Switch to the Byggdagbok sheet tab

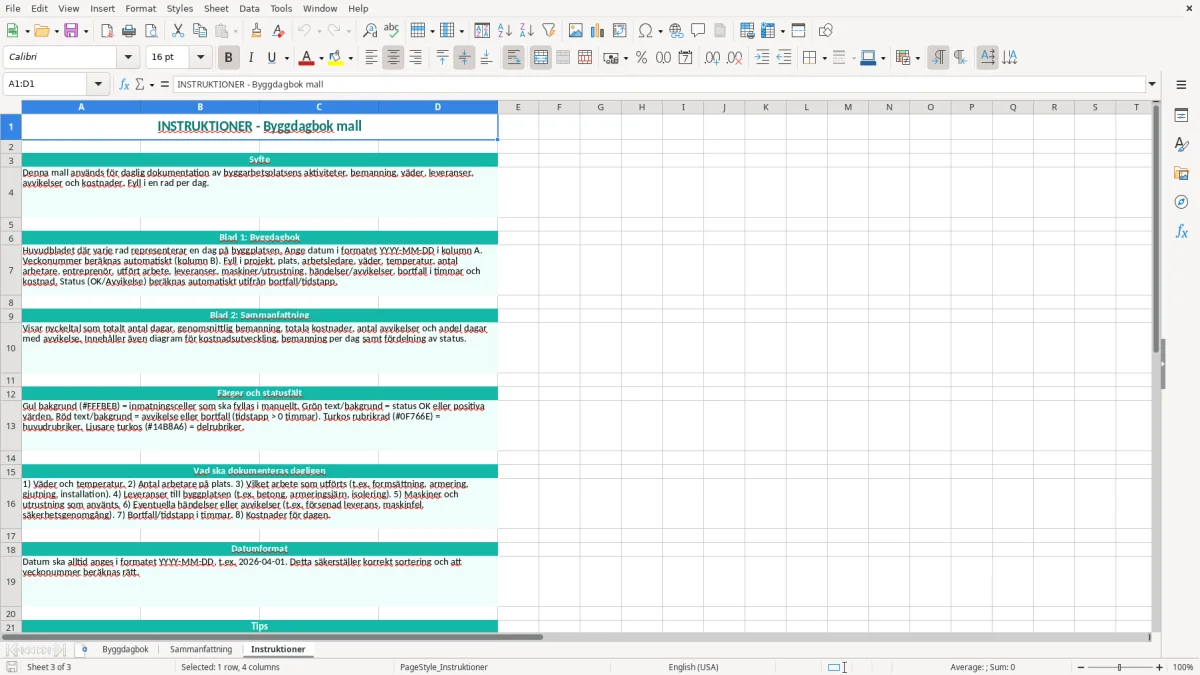point(125,650)
